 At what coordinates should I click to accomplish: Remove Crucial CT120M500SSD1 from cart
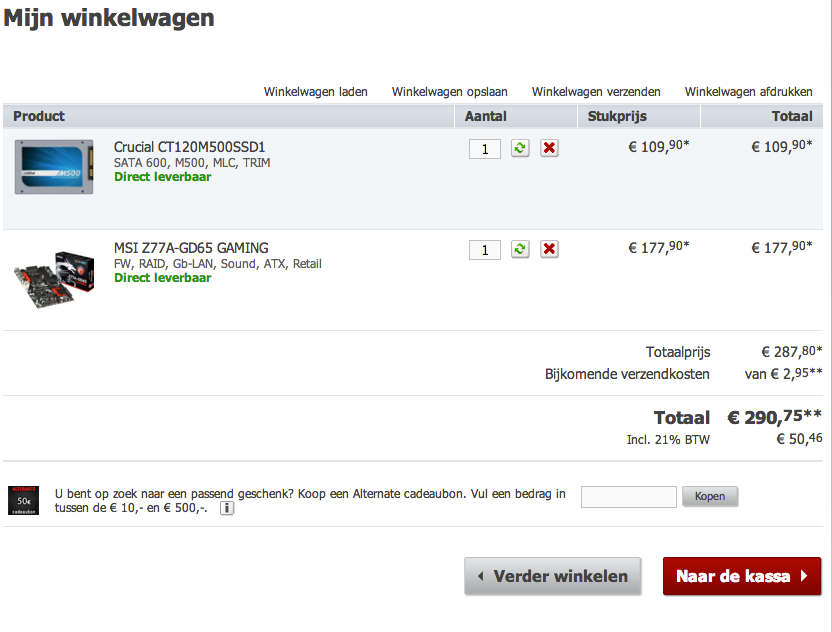point(549,148)
